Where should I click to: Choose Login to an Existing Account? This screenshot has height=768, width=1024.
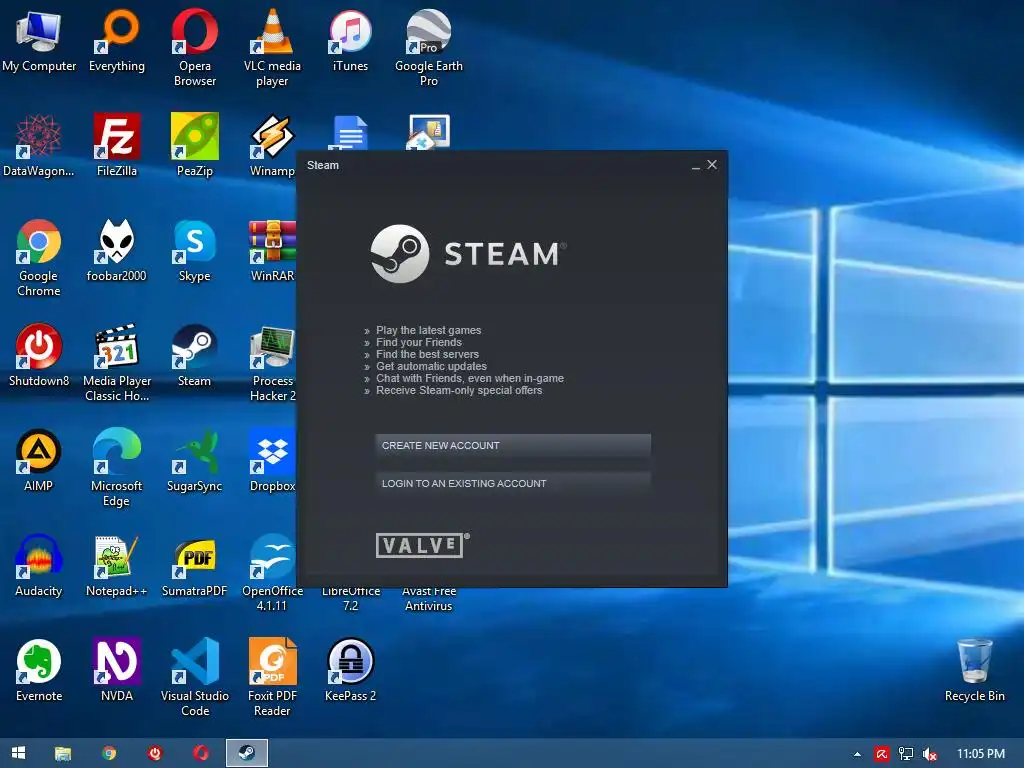click(x=513, y=483)
